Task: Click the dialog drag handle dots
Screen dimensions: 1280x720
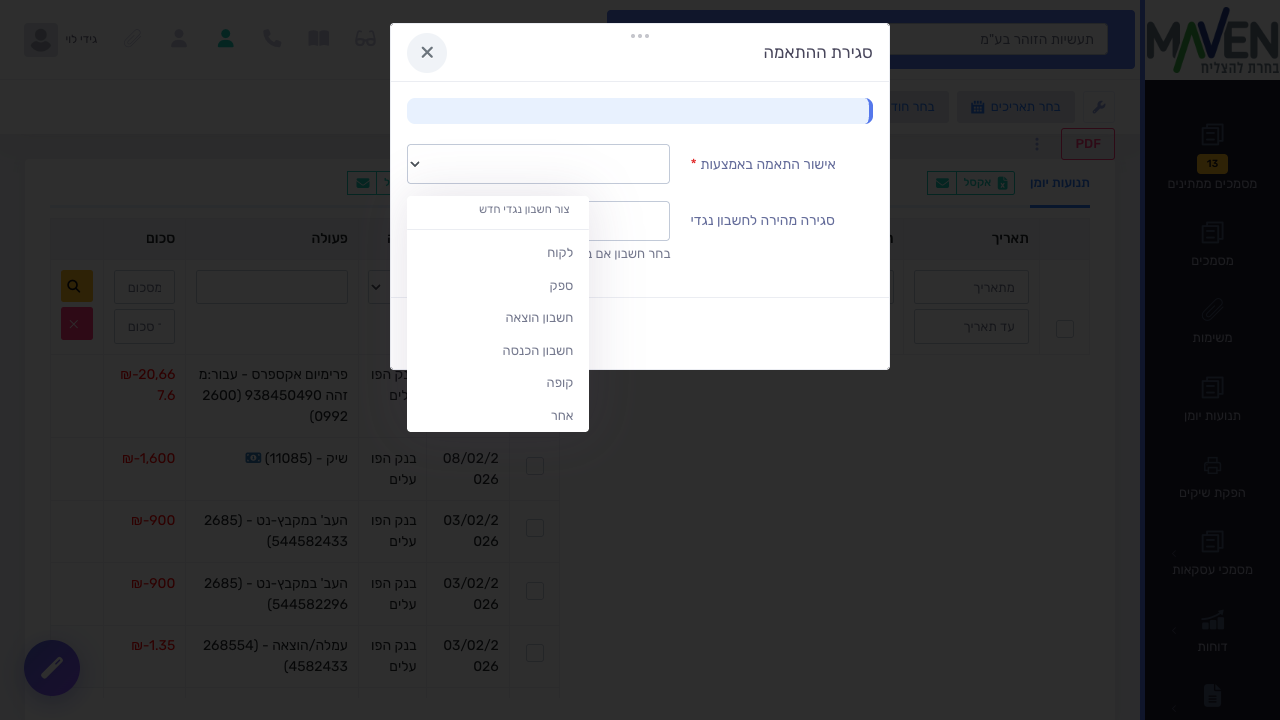Action: [x=640, y=36]
